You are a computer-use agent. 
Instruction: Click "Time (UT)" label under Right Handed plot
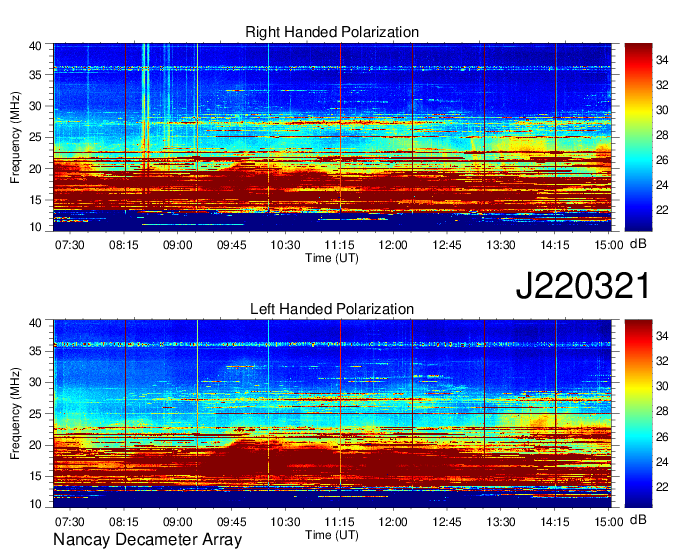click(332, 258)
